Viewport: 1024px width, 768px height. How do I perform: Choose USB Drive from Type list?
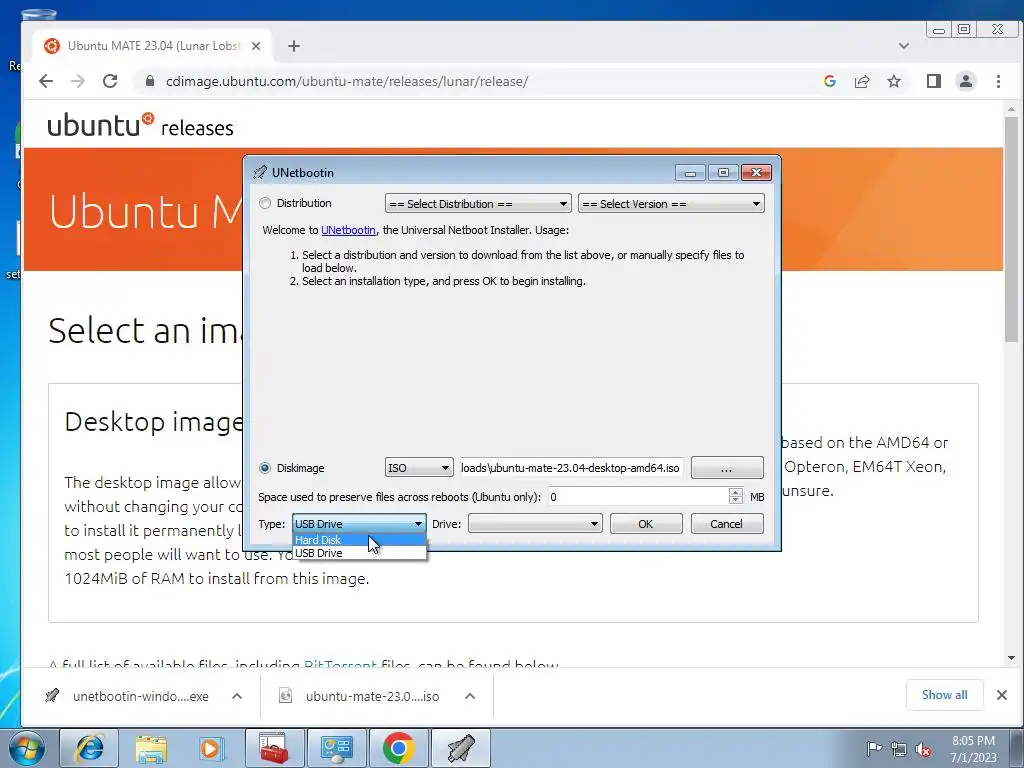pos(359,553)
